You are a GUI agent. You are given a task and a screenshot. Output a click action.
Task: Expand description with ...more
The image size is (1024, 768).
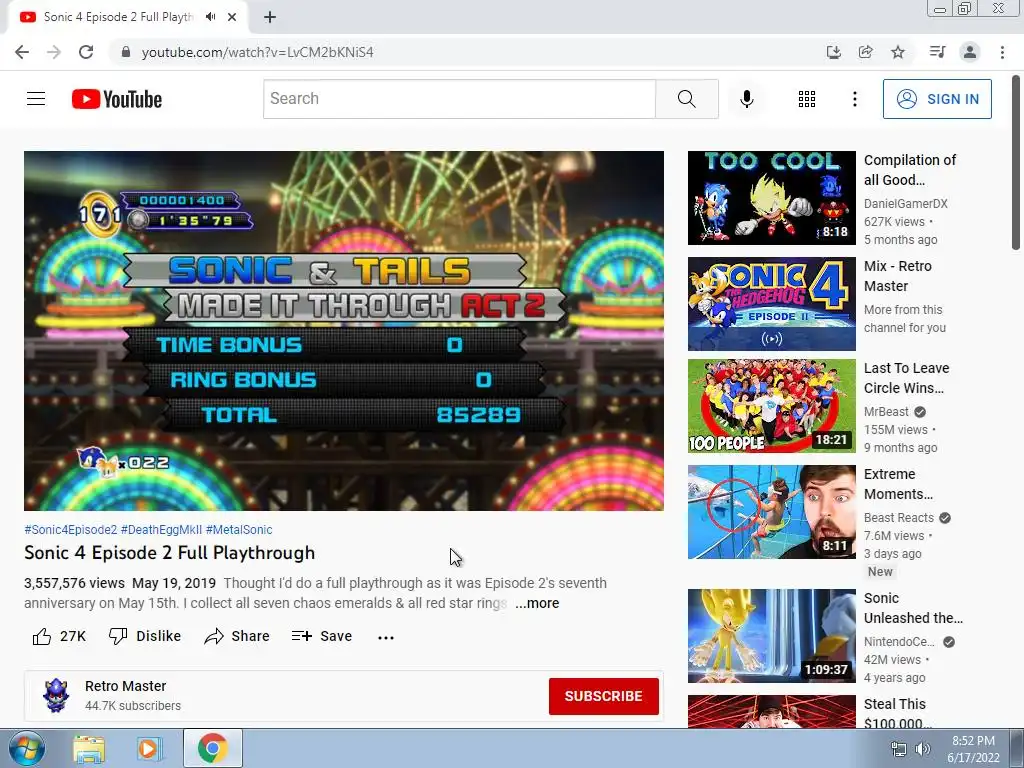coord(537,603)
